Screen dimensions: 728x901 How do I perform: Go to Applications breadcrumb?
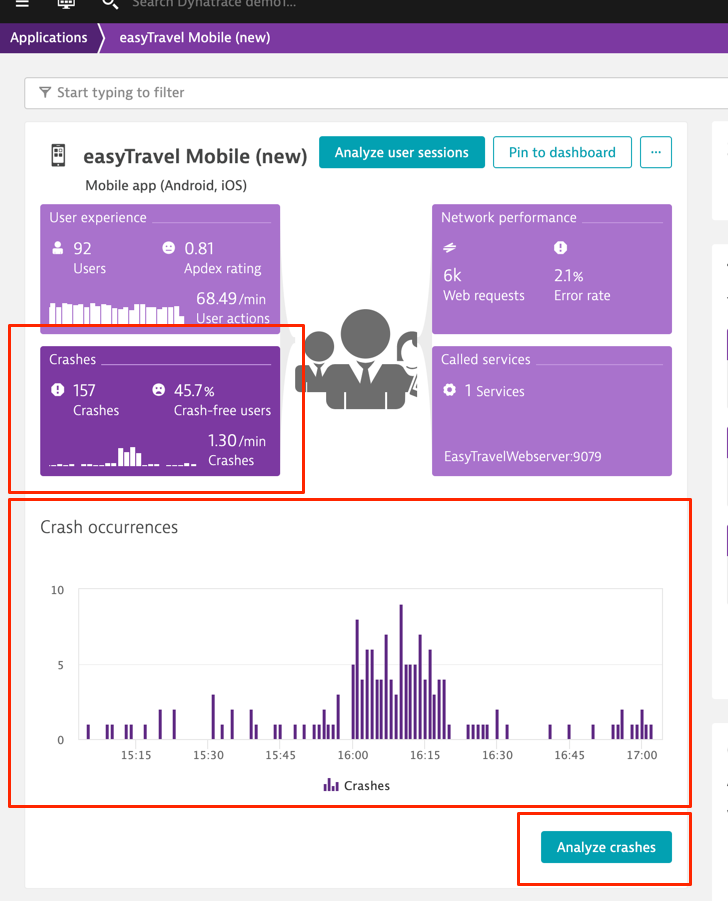49,38
